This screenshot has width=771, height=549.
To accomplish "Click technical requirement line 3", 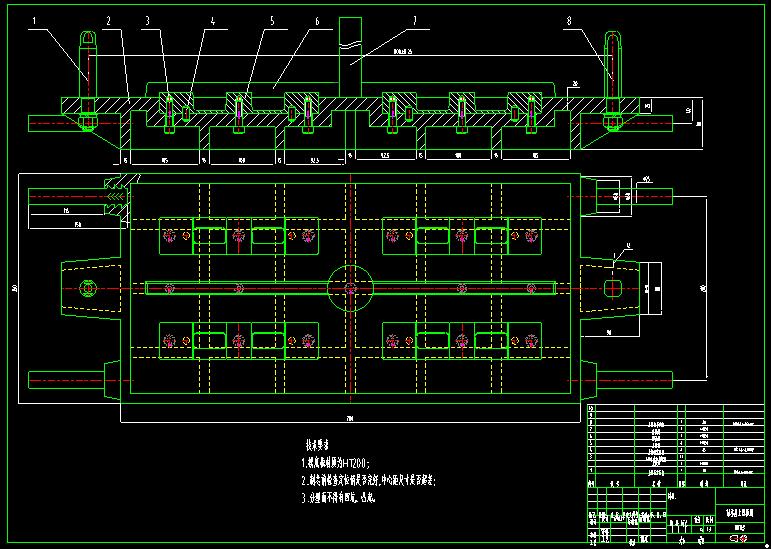I will click(x=338, y=498).
